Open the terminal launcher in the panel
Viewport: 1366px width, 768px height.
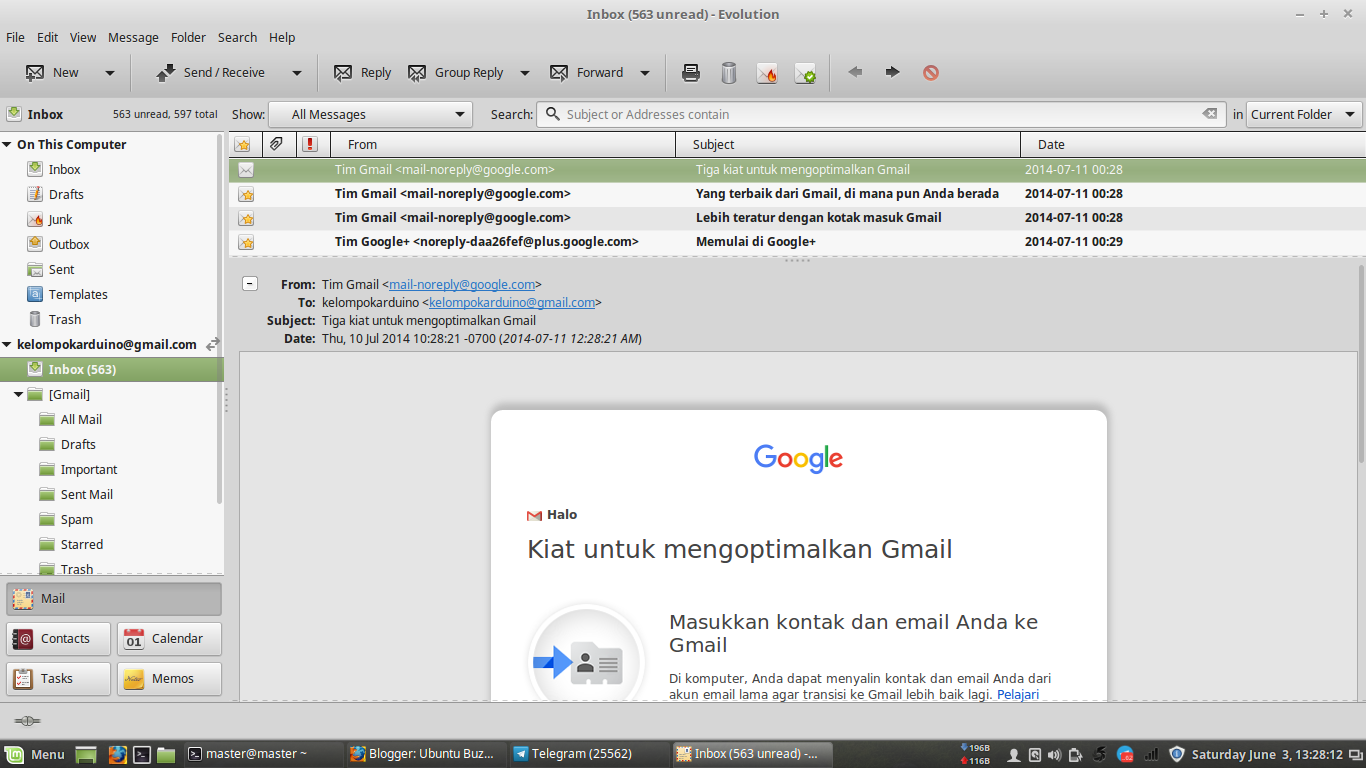tap(143, 754)
